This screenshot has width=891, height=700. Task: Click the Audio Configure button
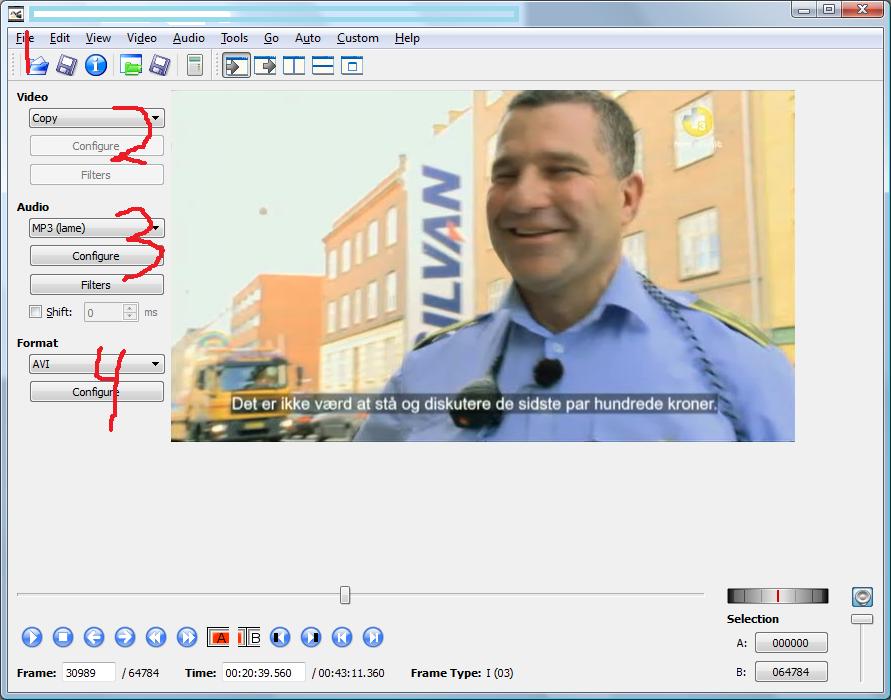97,256
